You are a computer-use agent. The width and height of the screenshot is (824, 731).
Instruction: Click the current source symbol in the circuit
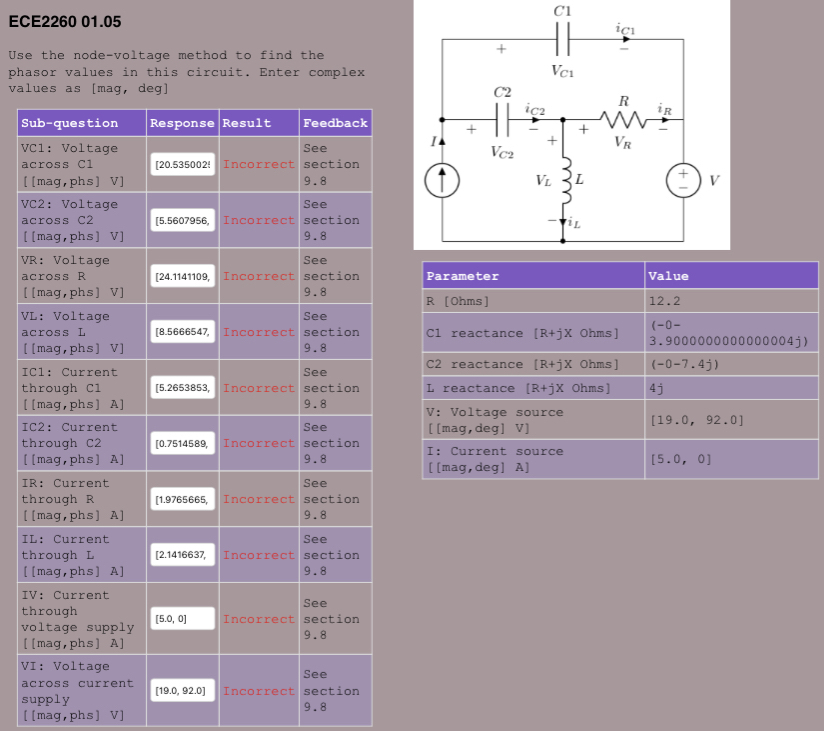point(442,180)
